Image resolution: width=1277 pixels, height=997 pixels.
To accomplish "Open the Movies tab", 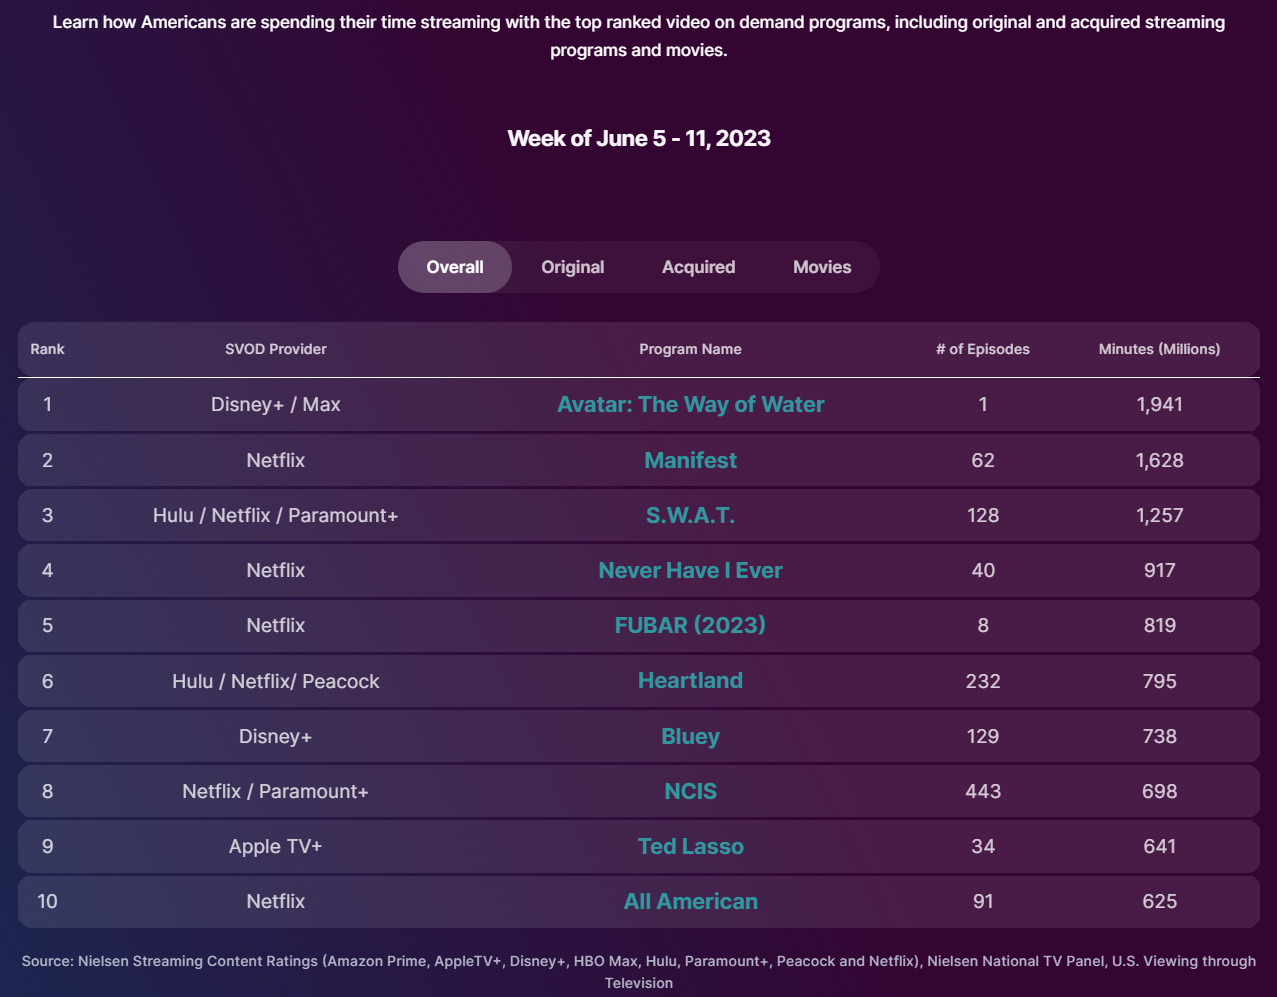I will click(821, 266).
